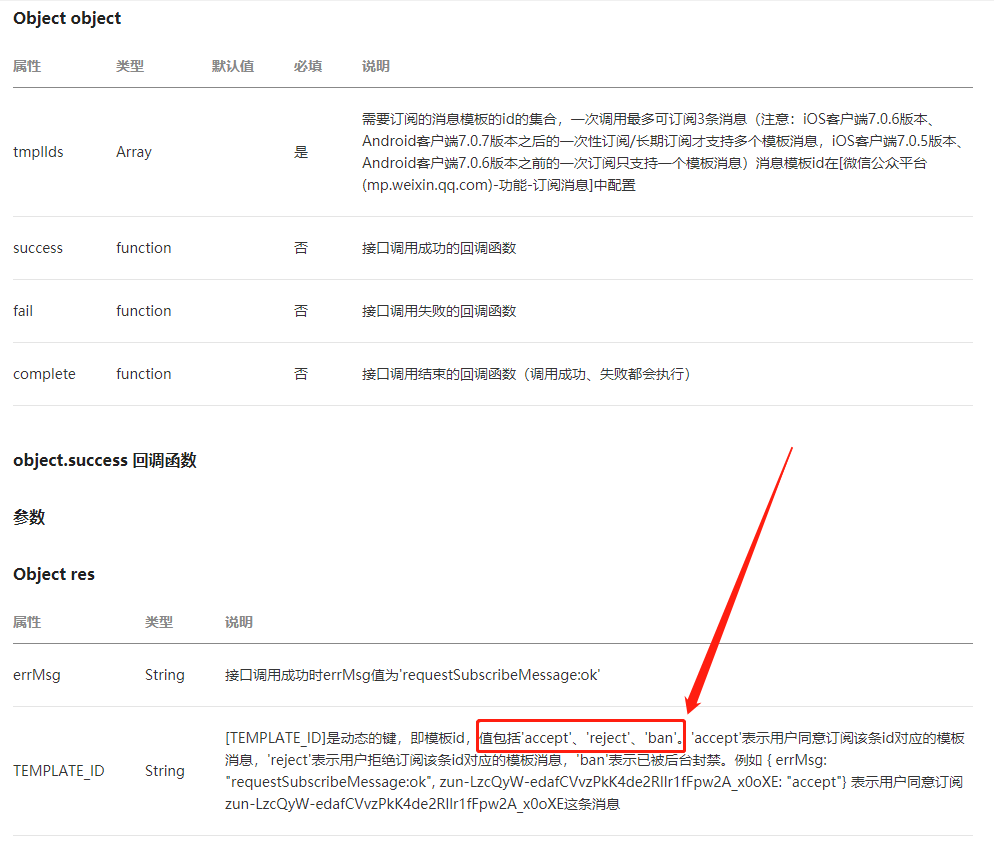994x848 pixels.
Task: Click the 类型 header in the res table
Action: 158,622
